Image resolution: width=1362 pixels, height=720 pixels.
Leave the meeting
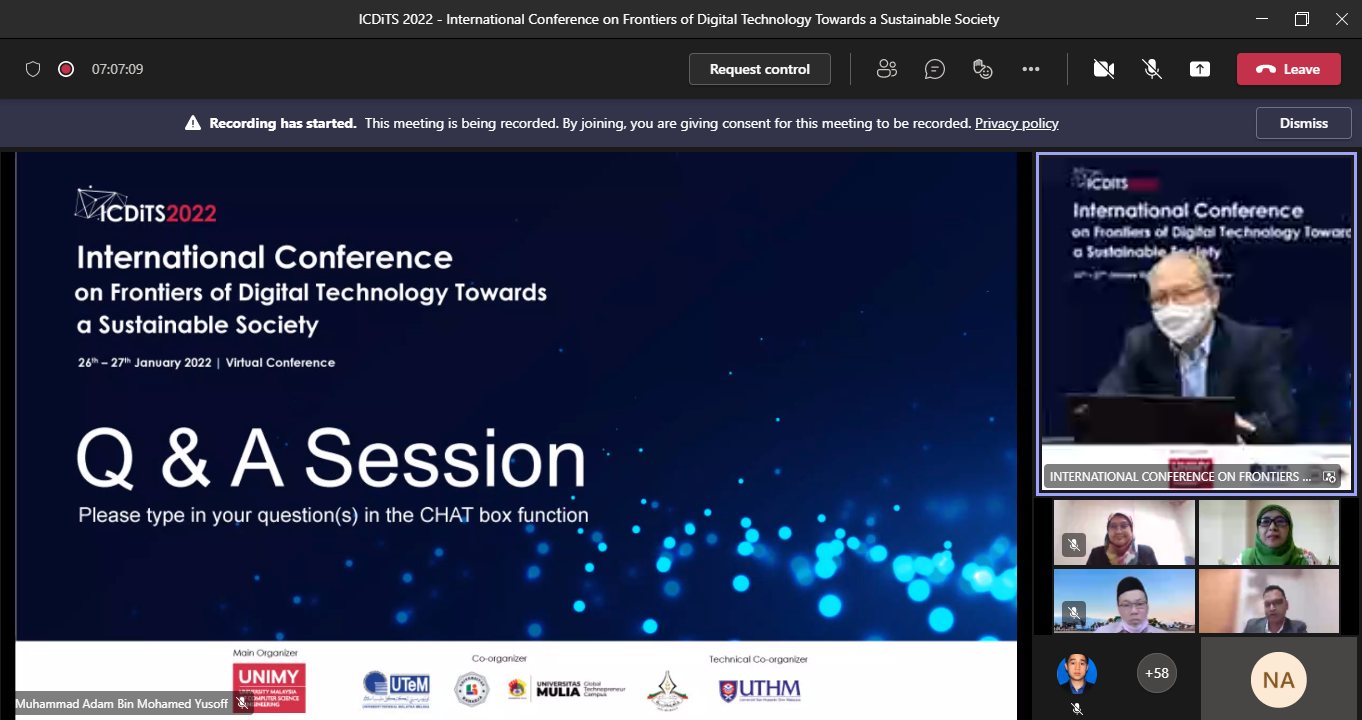tap(1289, 69)
